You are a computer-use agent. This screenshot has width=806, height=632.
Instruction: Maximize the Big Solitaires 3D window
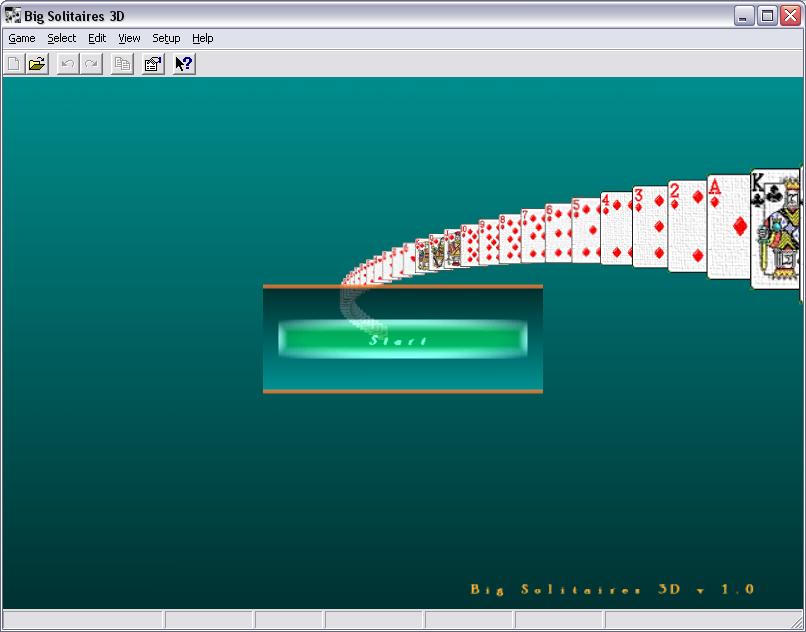point(767,16)
